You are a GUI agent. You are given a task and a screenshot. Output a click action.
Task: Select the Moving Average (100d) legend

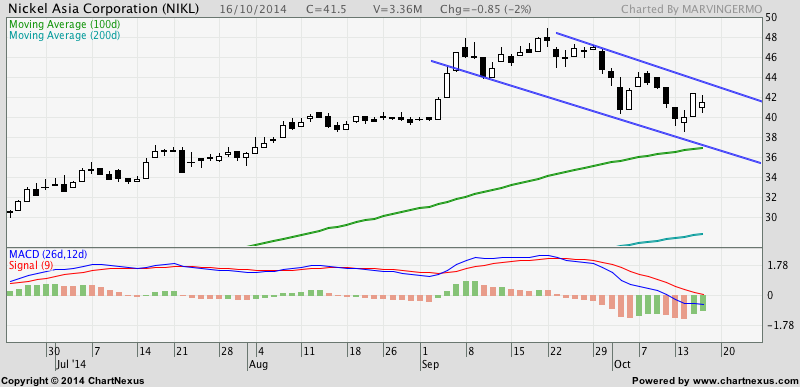coord(64,24)
